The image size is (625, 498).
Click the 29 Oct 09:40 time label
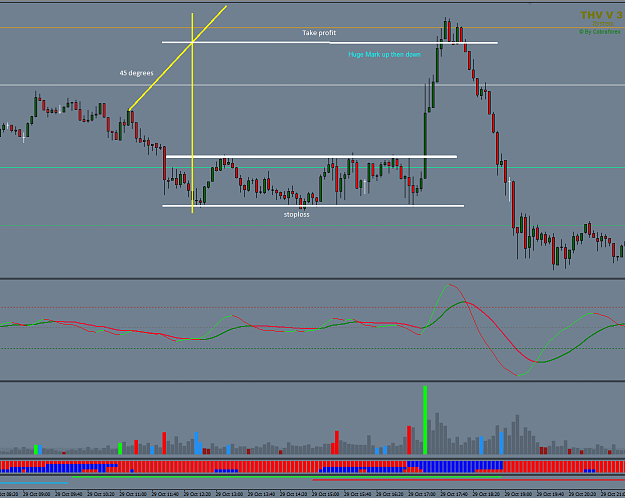pyautogui.click(x=69, y=494)
